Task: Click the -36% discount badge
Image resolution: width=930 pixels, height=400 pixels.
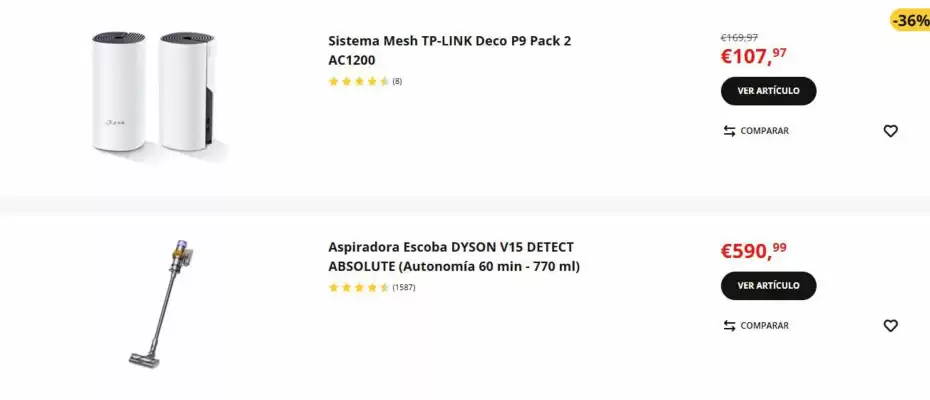Action: (909, 20)
